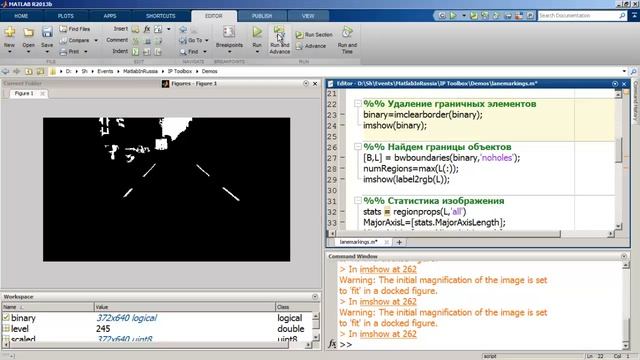Open the Editor panel actions menu icon

click(615, 84)
